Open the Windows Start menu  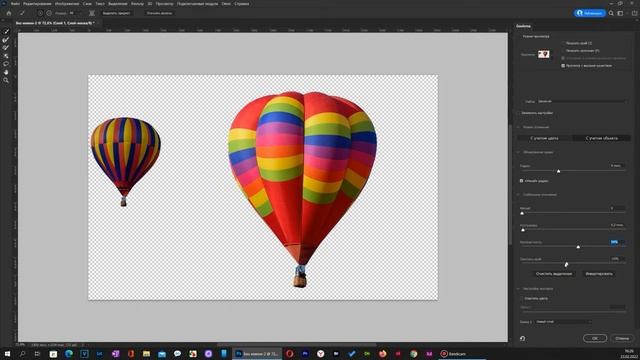point(7,353)
